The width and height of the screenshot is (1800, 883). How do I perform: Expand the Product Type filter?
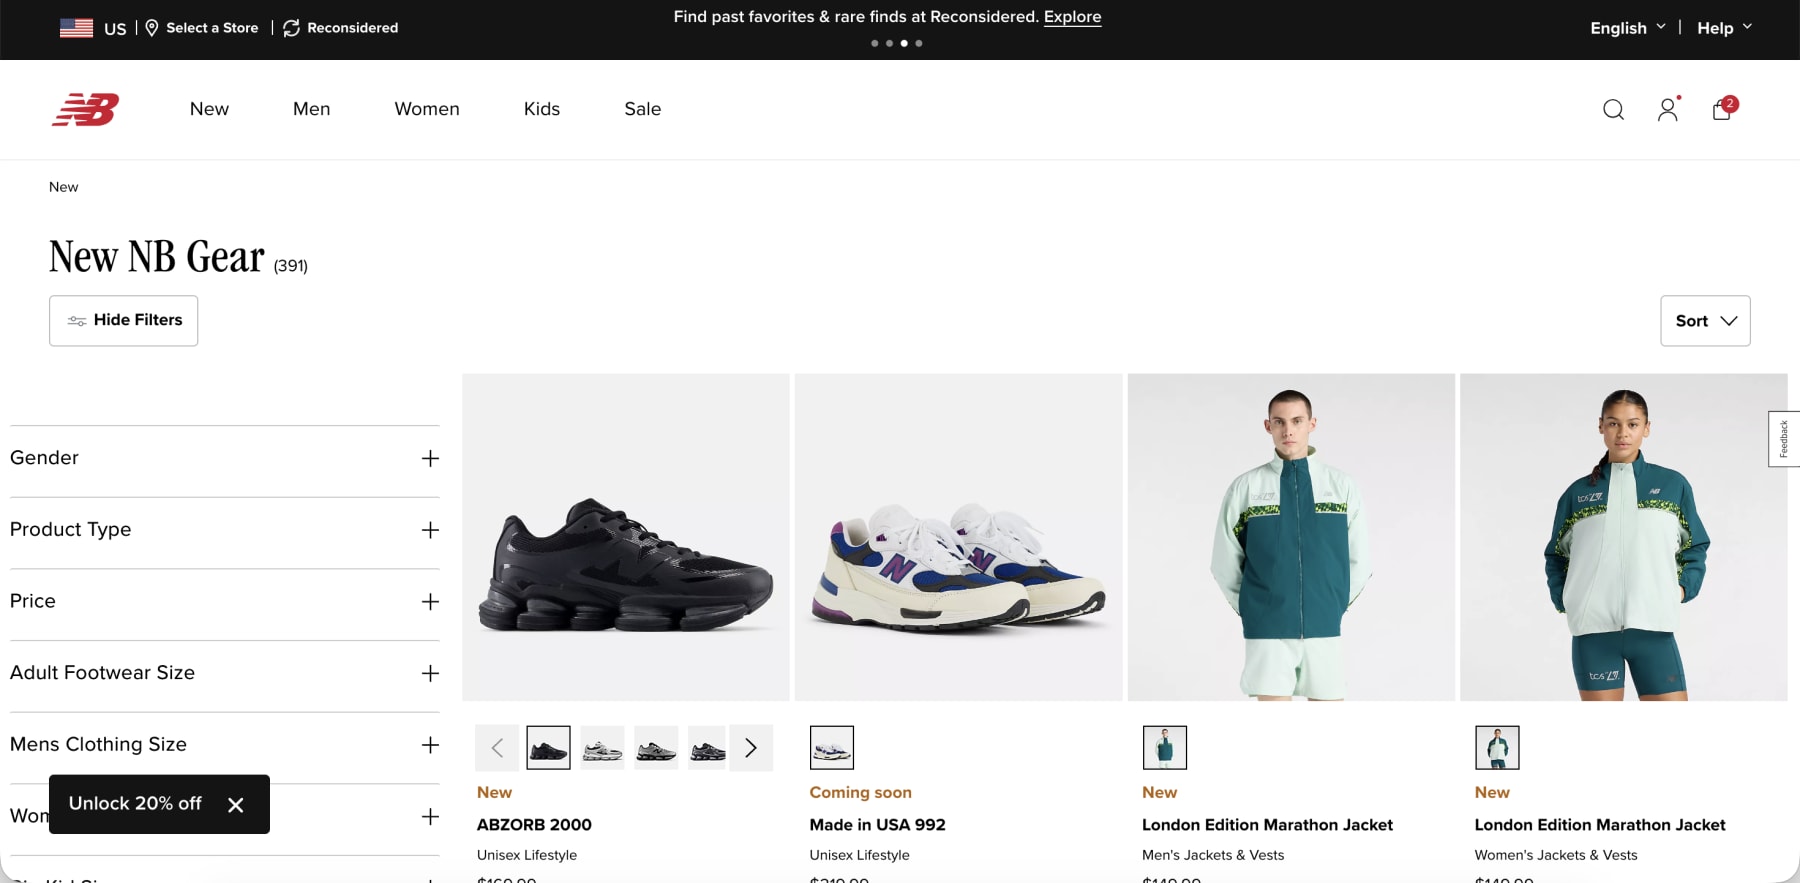(x=430, y=530)
